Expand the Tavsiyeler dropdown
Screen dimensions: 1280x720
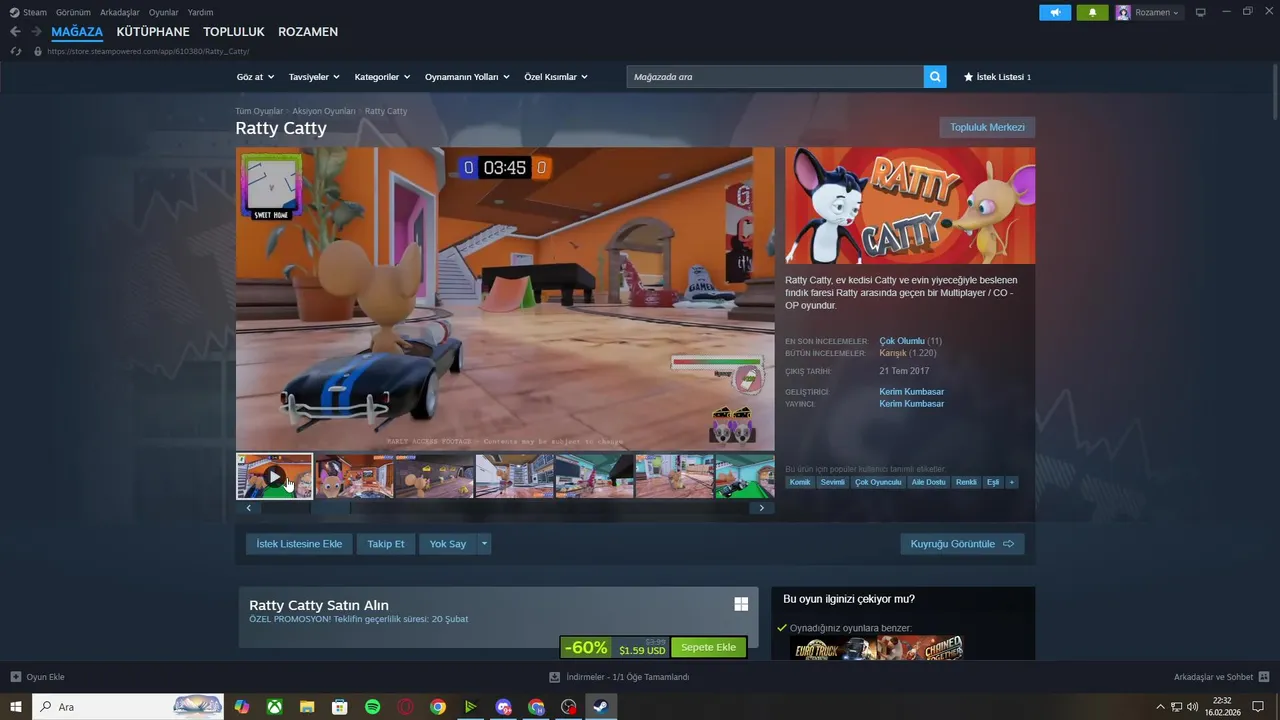(x=314, y=77)
